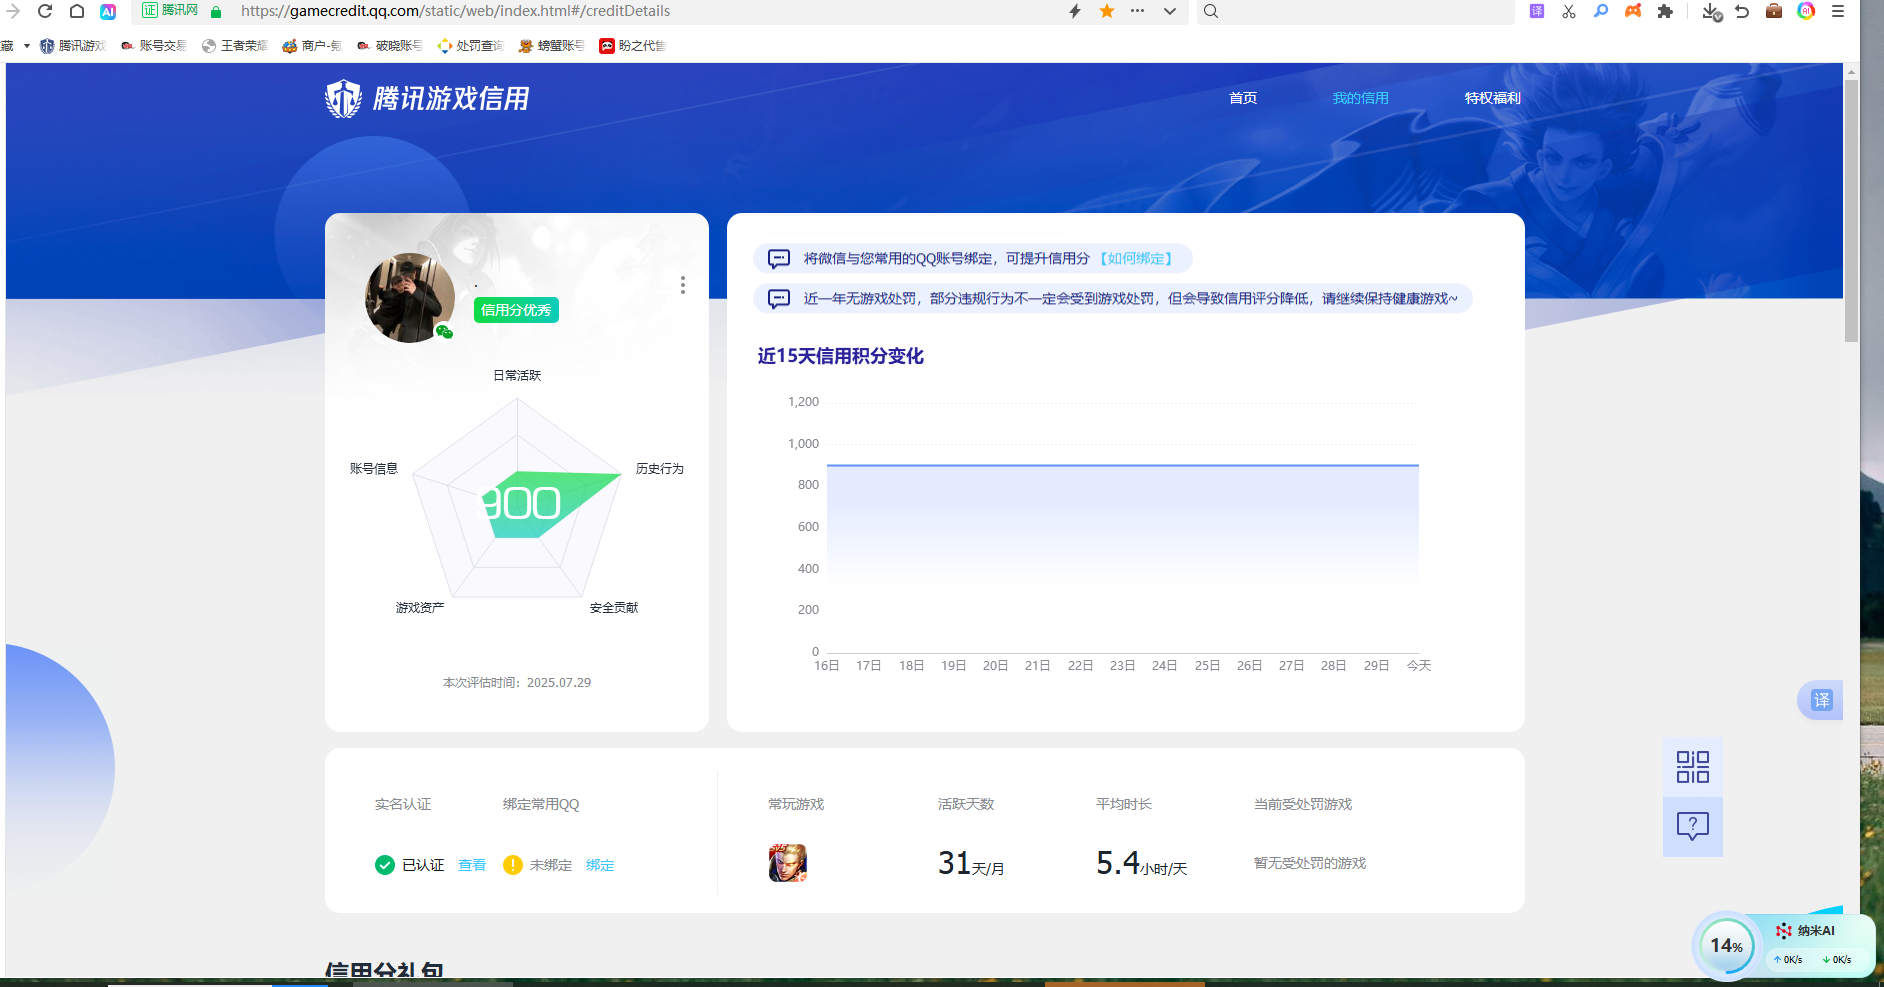Open the 盼之代售 bookmark
1884x987 pixels.
click(632, 45)
